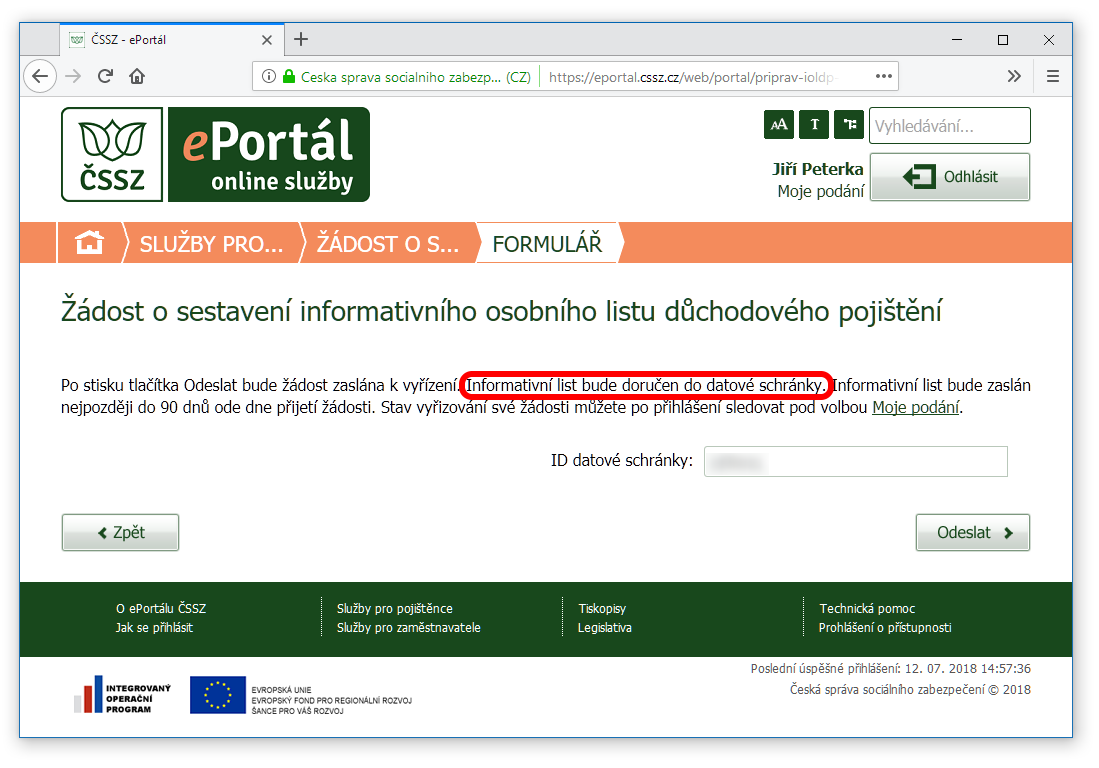The image size is (1099, 768).
Task: Click the ePortál online služby banner
Action: [x=269, y=154]
